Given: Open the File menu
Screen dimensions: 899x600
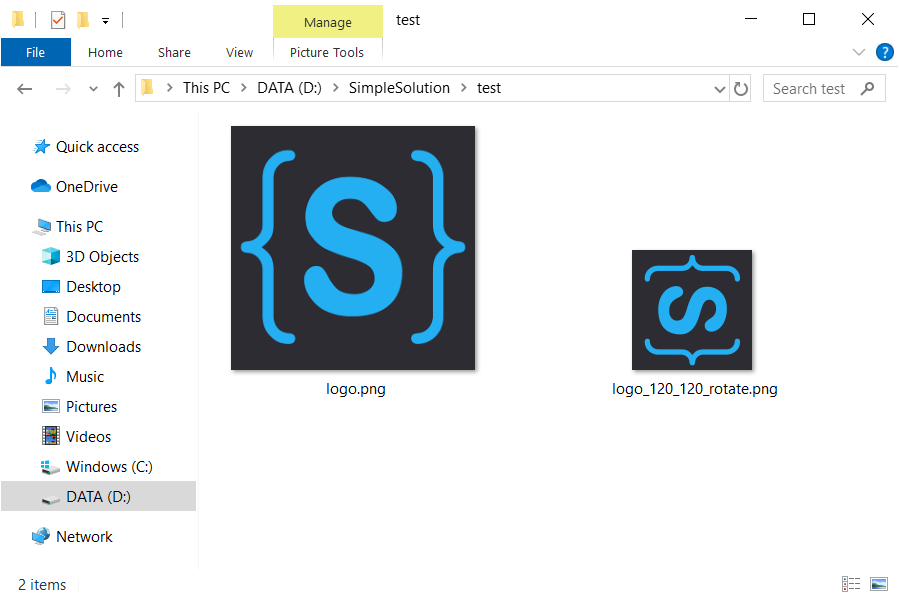Looking at the screenshot, I should (x=35, y=52).
